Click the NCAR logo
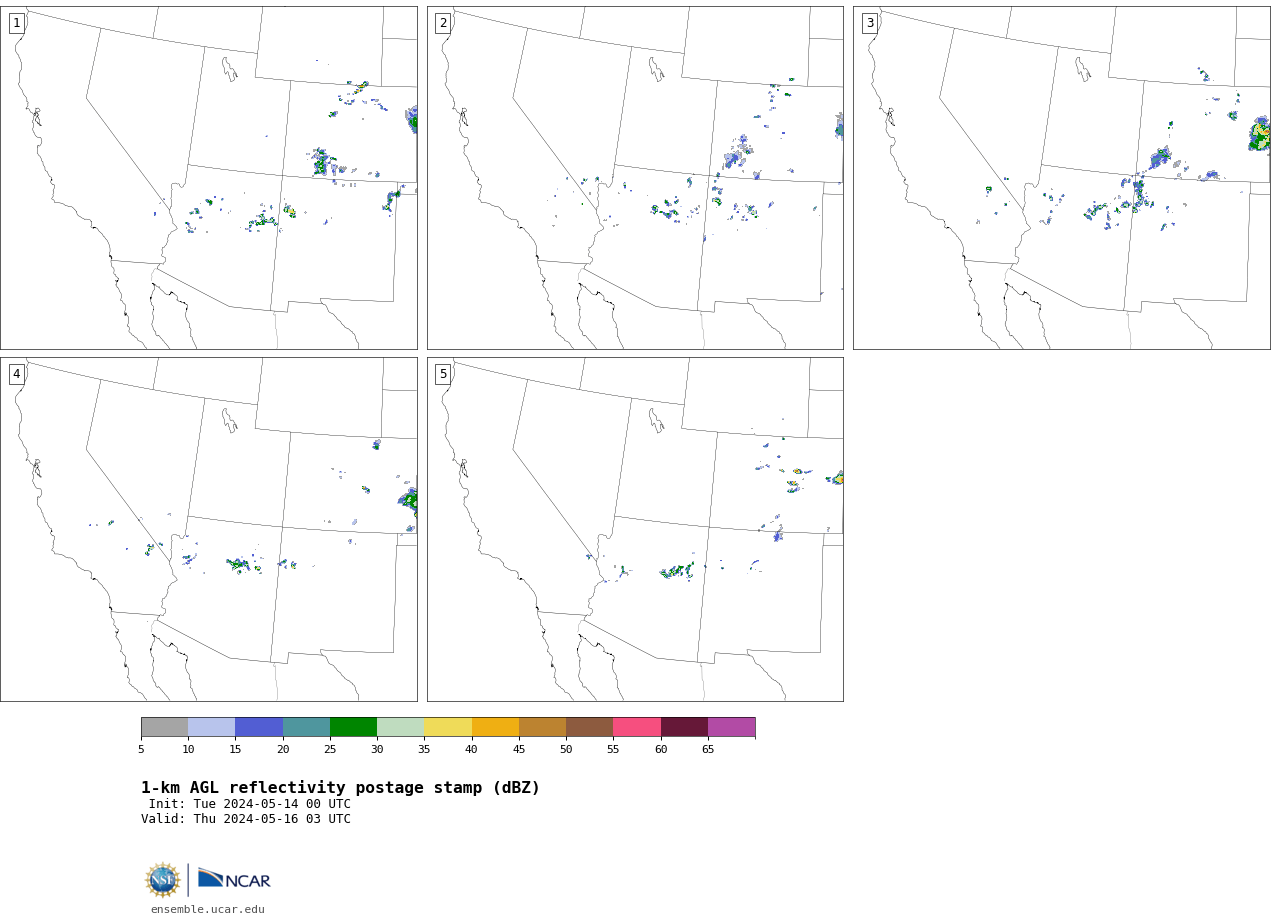The height and width of the screenshot is (920, 1280). click(x=234, y=879)
